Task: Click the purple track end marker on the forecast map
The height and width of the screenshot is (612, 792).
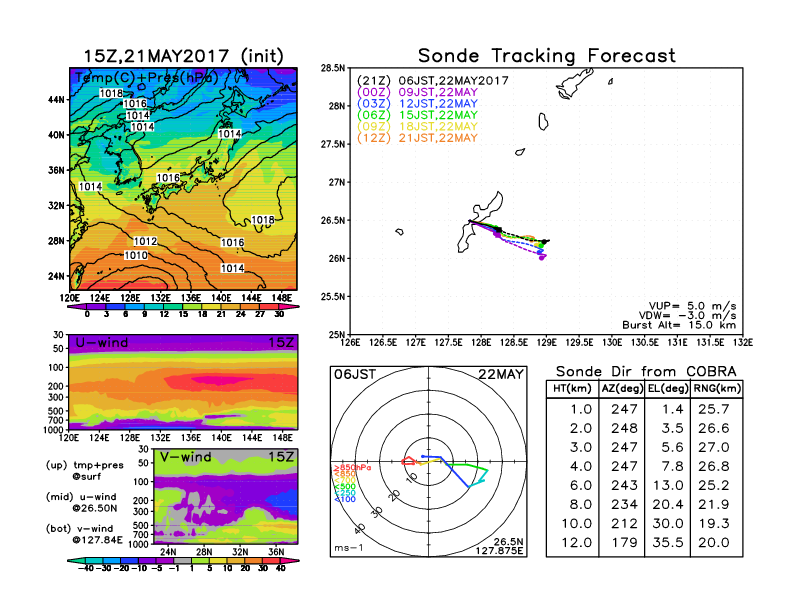Action: pyautogui.click(x=541, y=258)
